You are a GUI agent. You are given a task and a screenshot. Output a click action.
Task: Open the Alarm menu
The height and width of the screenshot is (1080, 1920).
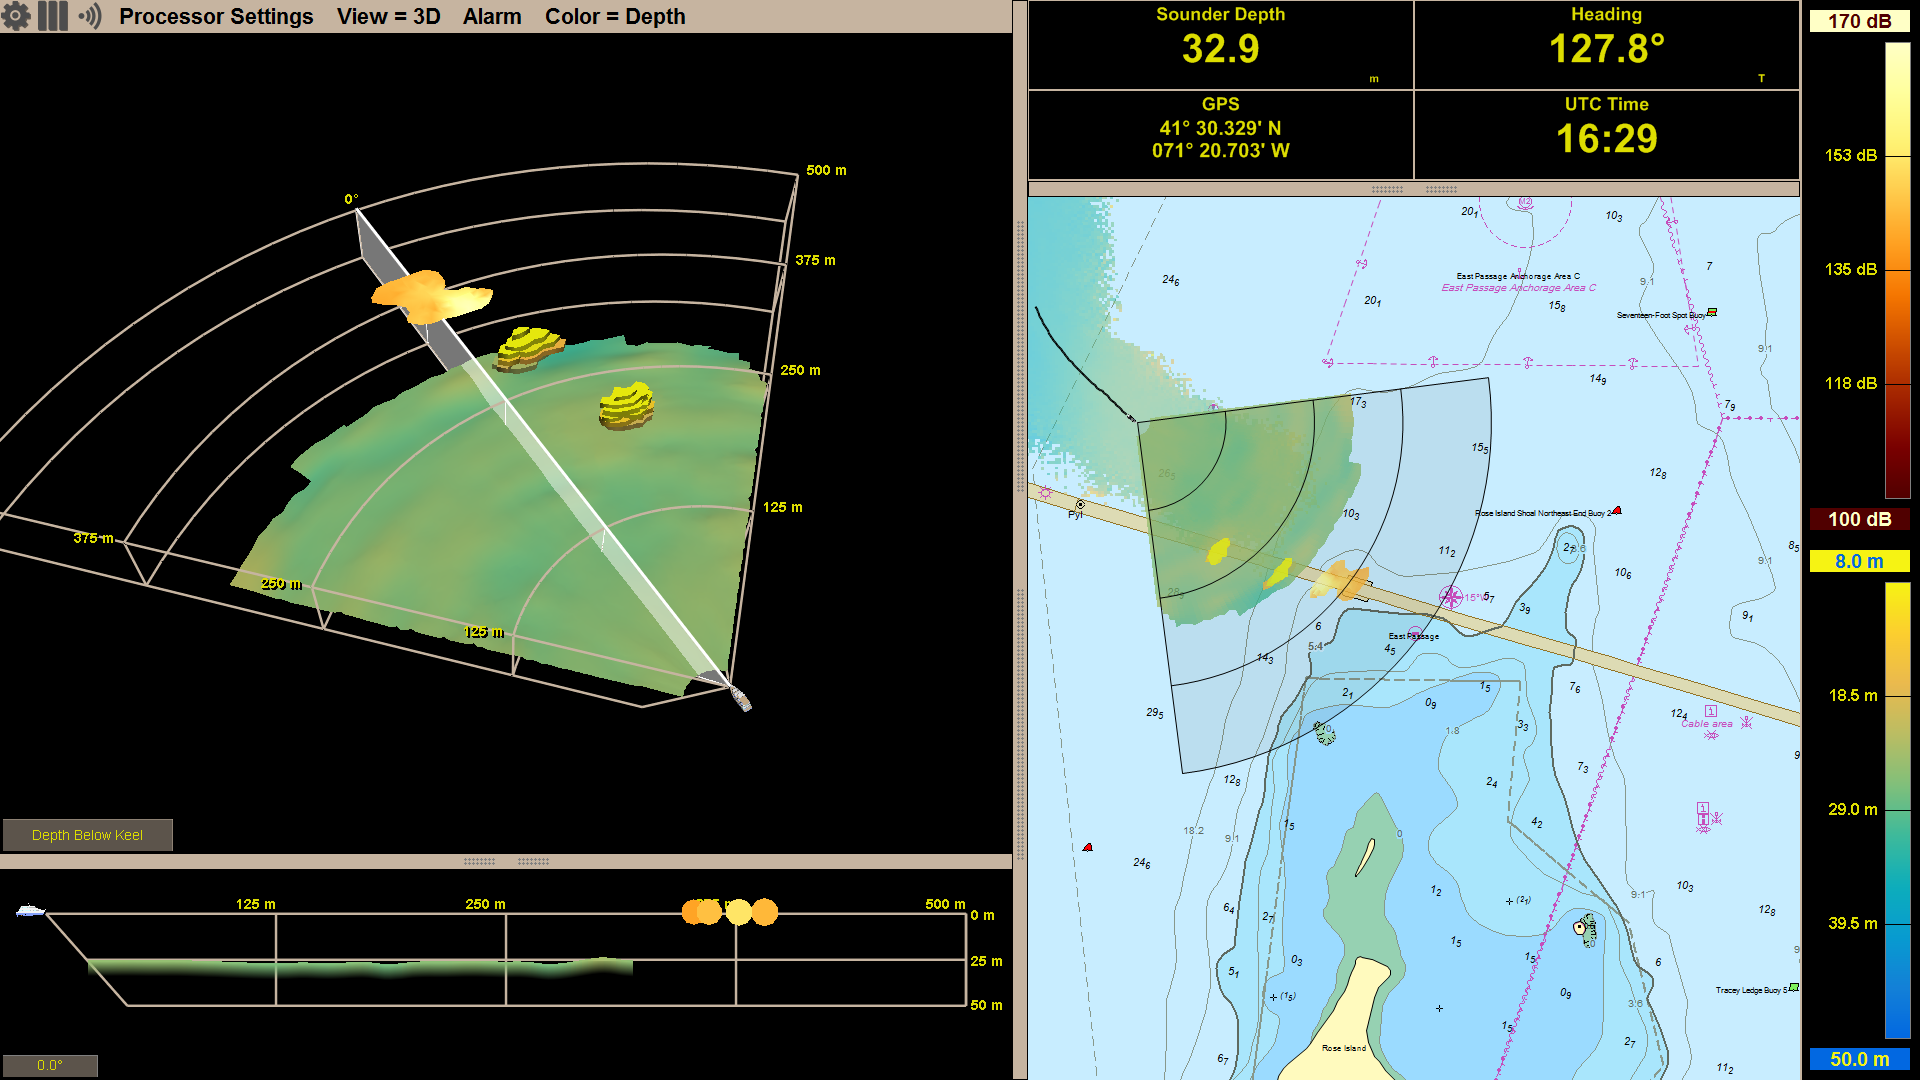click(x=492, y=16)
